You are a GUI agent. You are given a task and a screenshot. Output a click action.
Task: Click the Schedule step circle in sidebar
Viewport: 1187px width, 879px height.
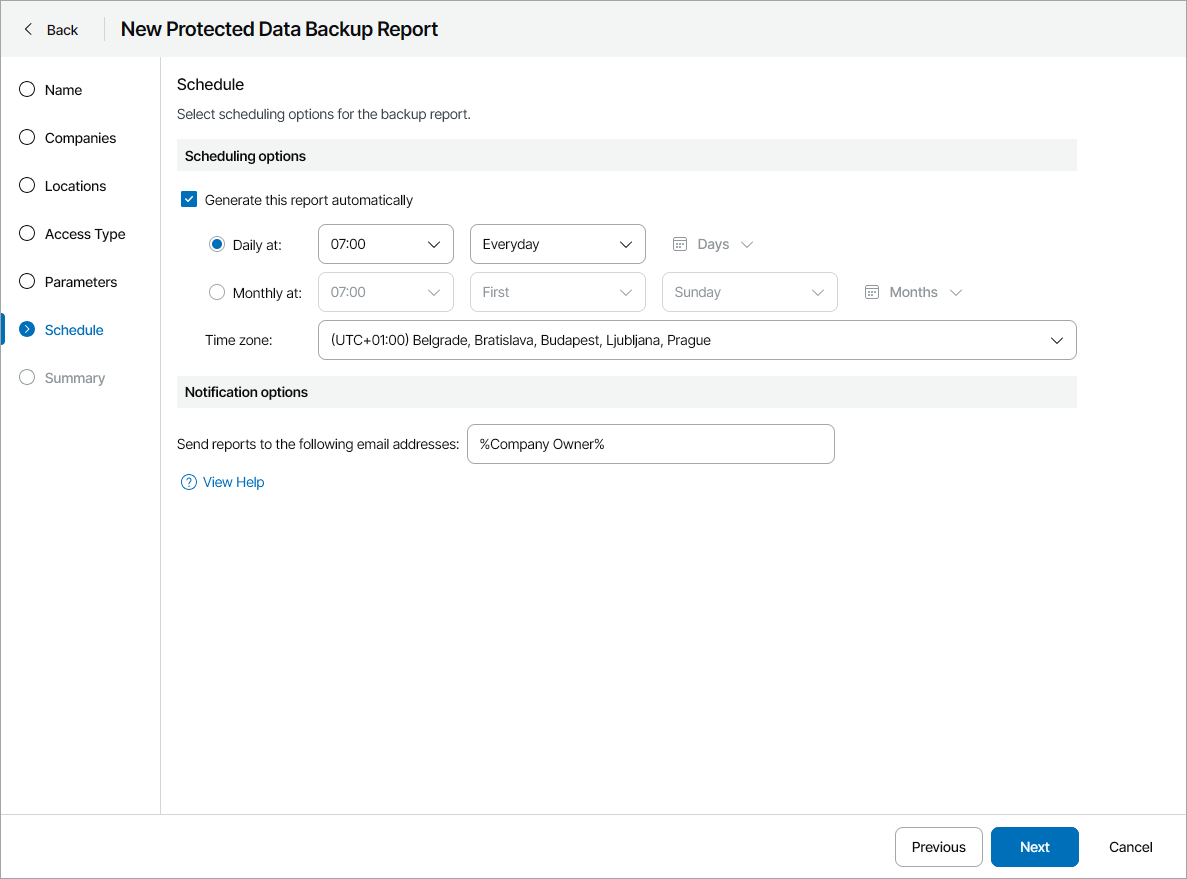26,329
